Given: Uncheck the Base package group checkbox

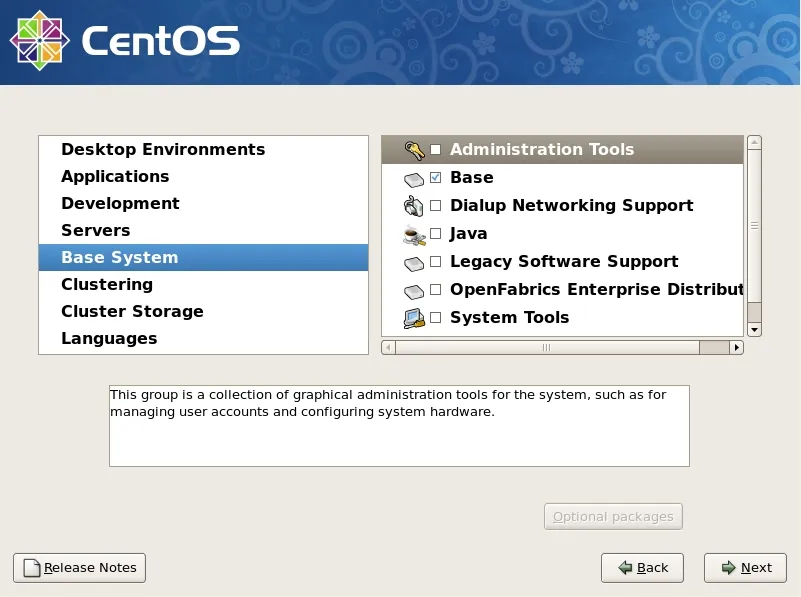Looking at the screenshot, I should tap(436, 178).
